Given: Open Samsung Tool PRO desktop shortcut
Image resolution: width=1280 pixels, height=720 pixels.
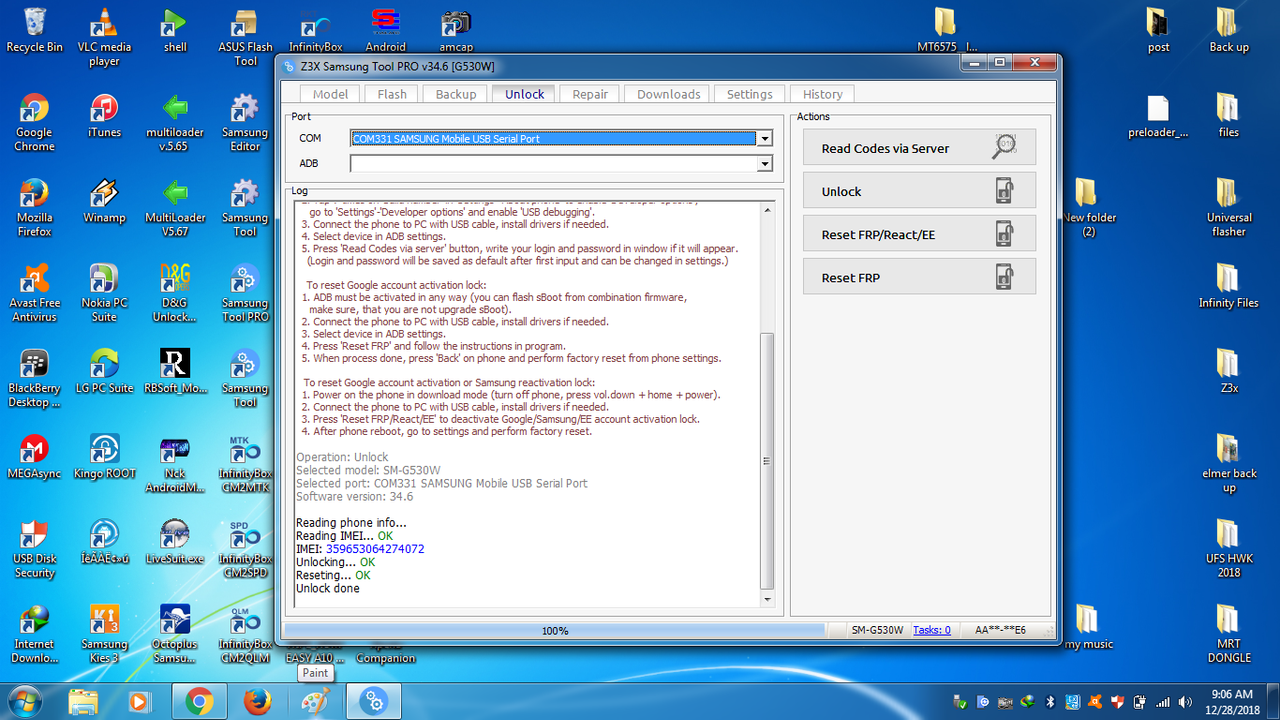Looking at the screenshot, I should [245, 293].
